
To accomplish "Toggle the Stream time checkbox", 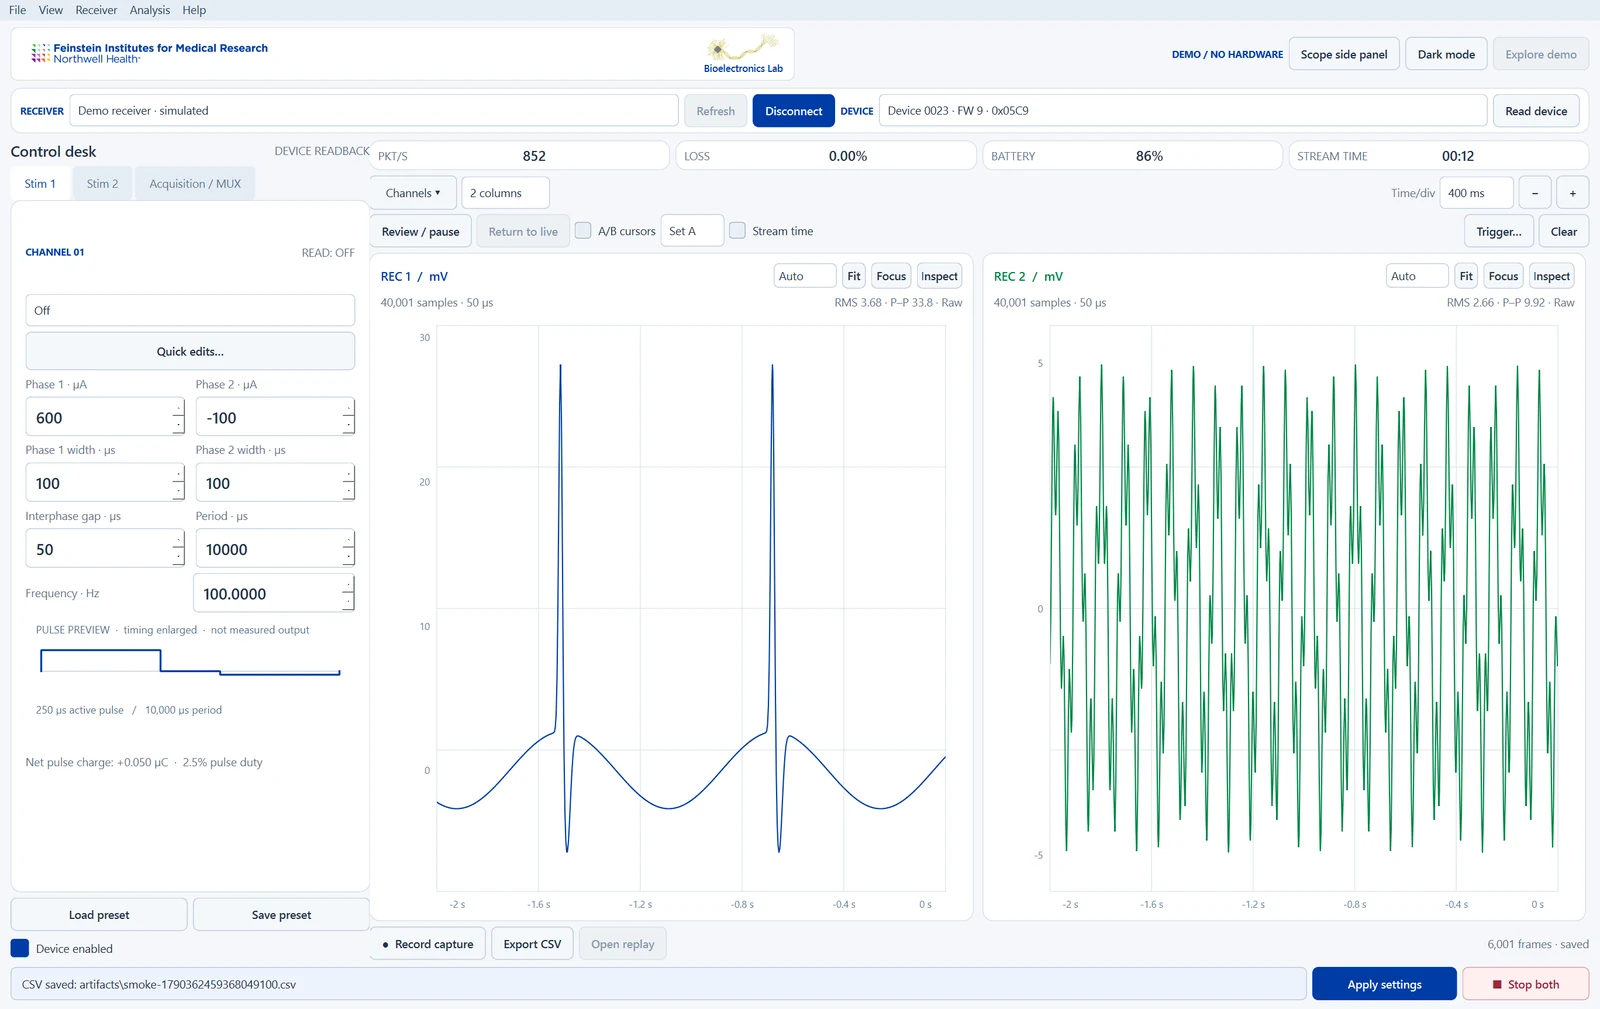I will 738,231.
